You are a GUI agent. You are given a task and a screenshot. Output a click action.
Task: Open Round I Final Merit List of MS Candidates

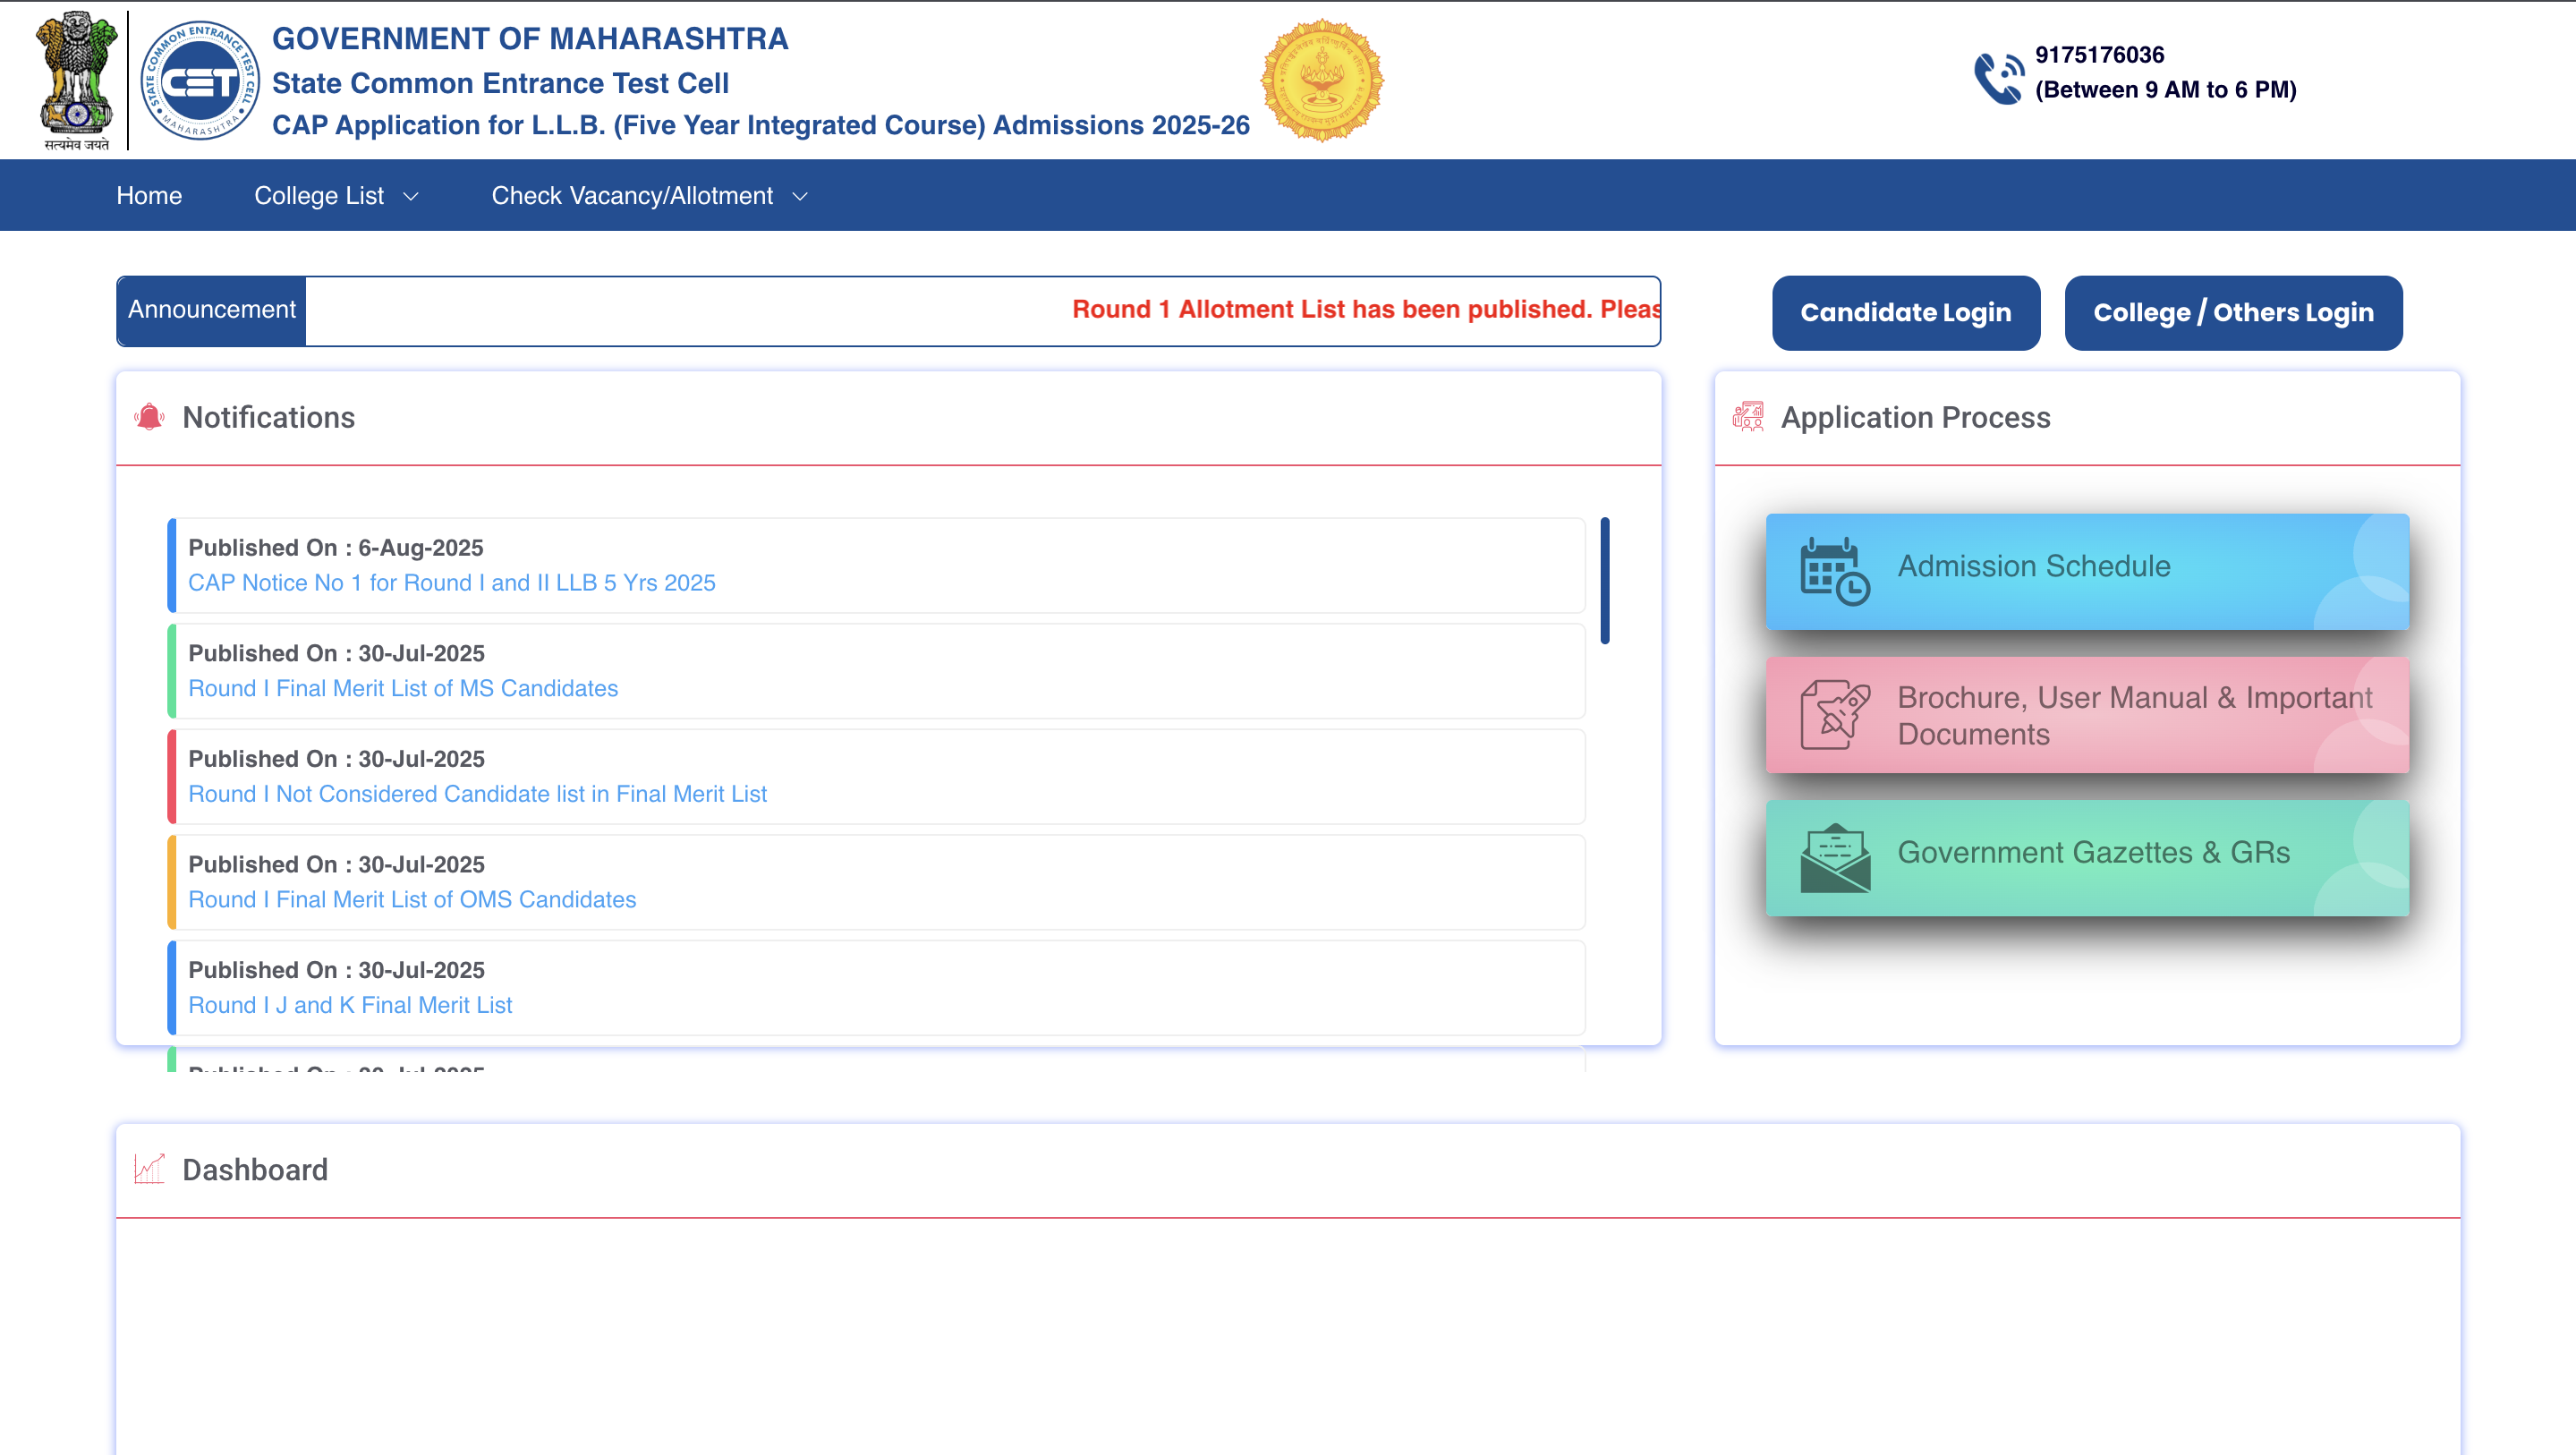[x=403, y=688]
